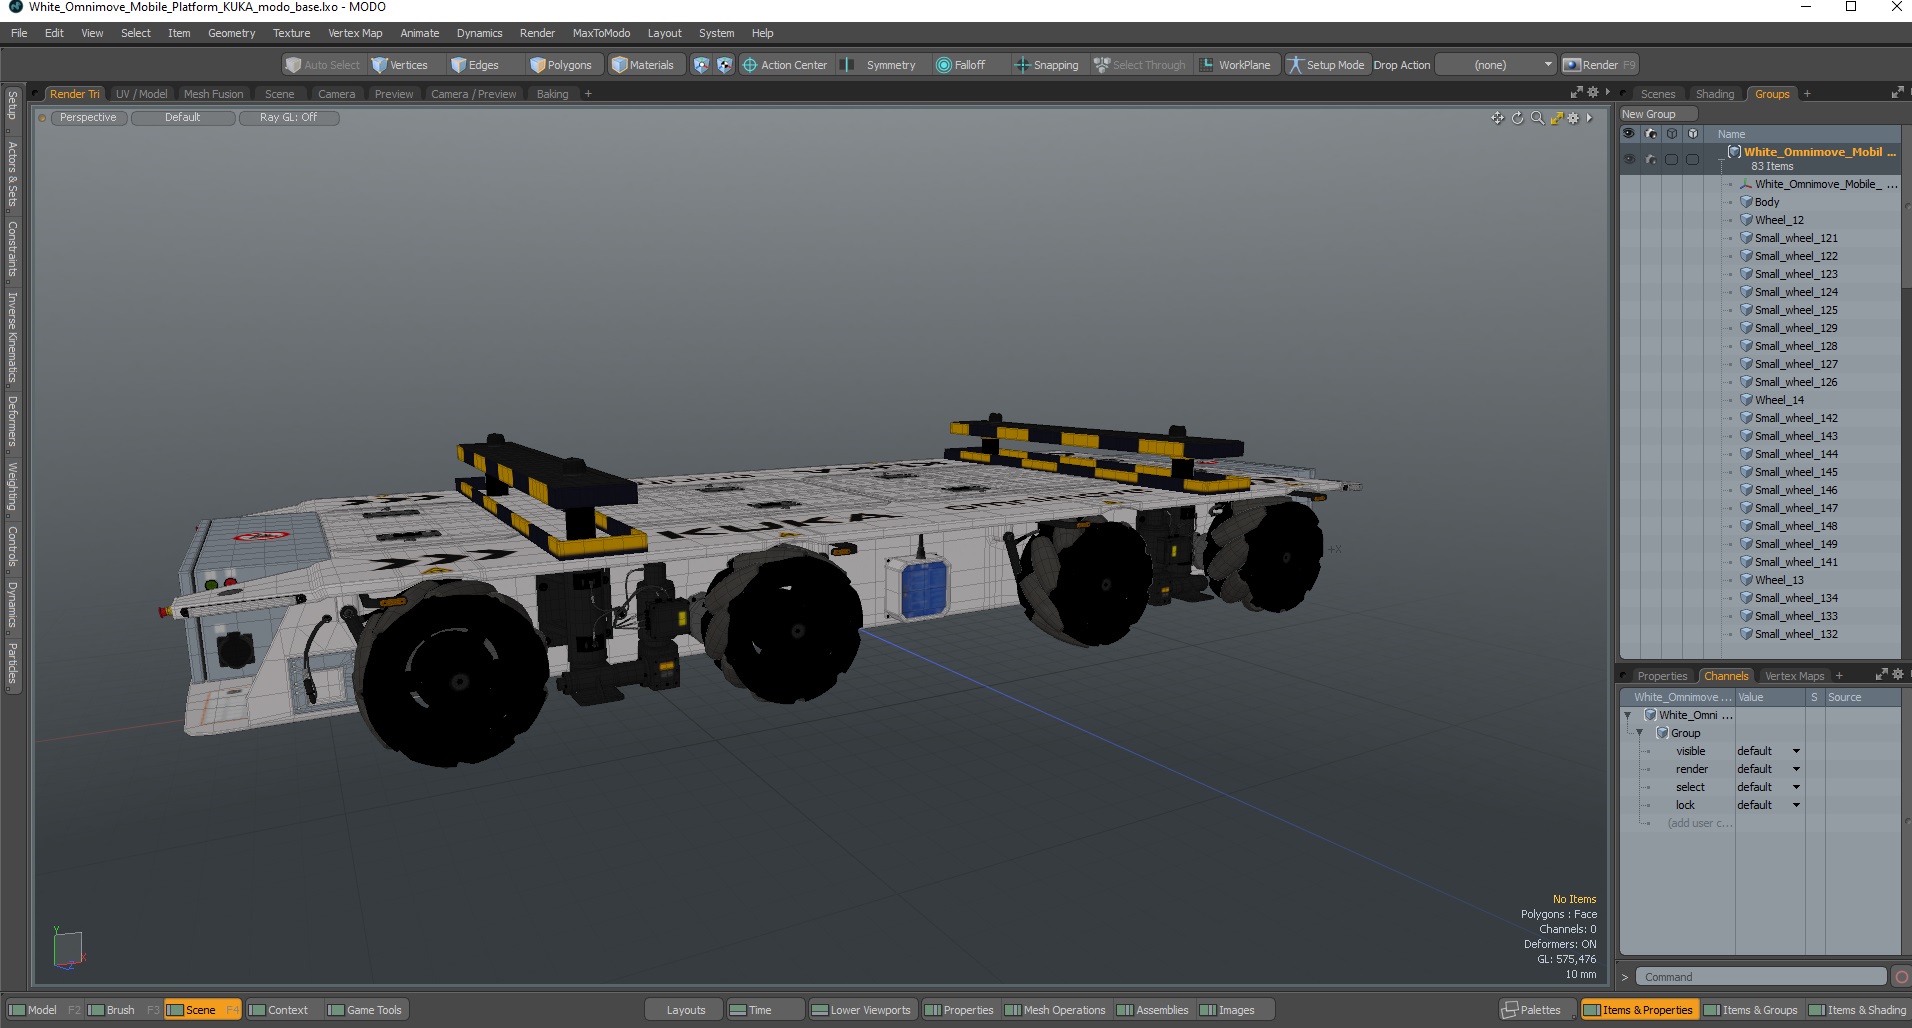Open Game Tools layout

click(x=366, y=1010)
